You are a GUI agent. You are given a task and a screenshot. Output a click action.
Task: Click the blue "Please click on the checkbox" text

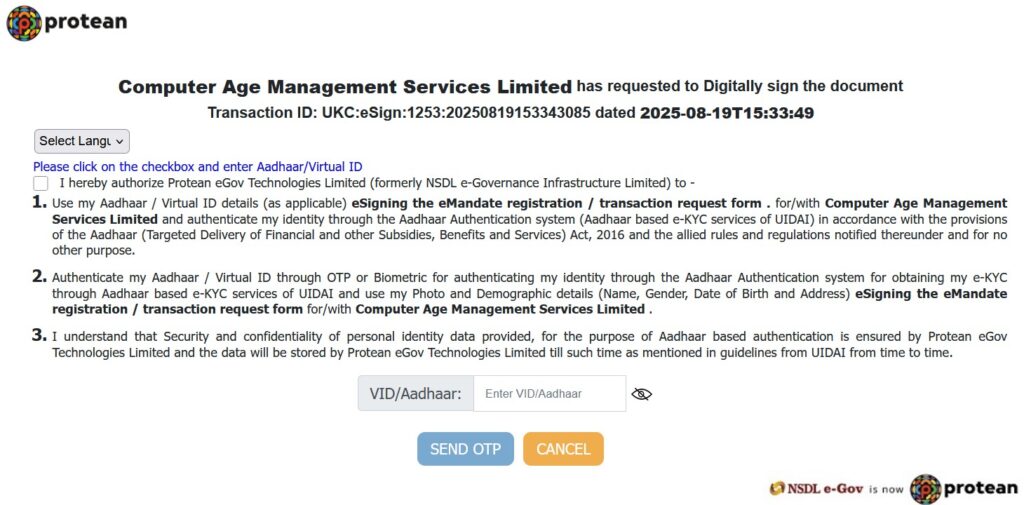(x=197, y=167)
